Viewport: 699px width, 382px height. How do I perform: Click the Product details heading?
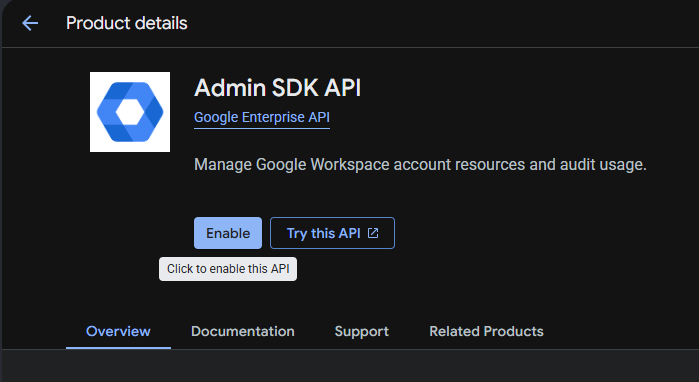click(x=127, y=23)
